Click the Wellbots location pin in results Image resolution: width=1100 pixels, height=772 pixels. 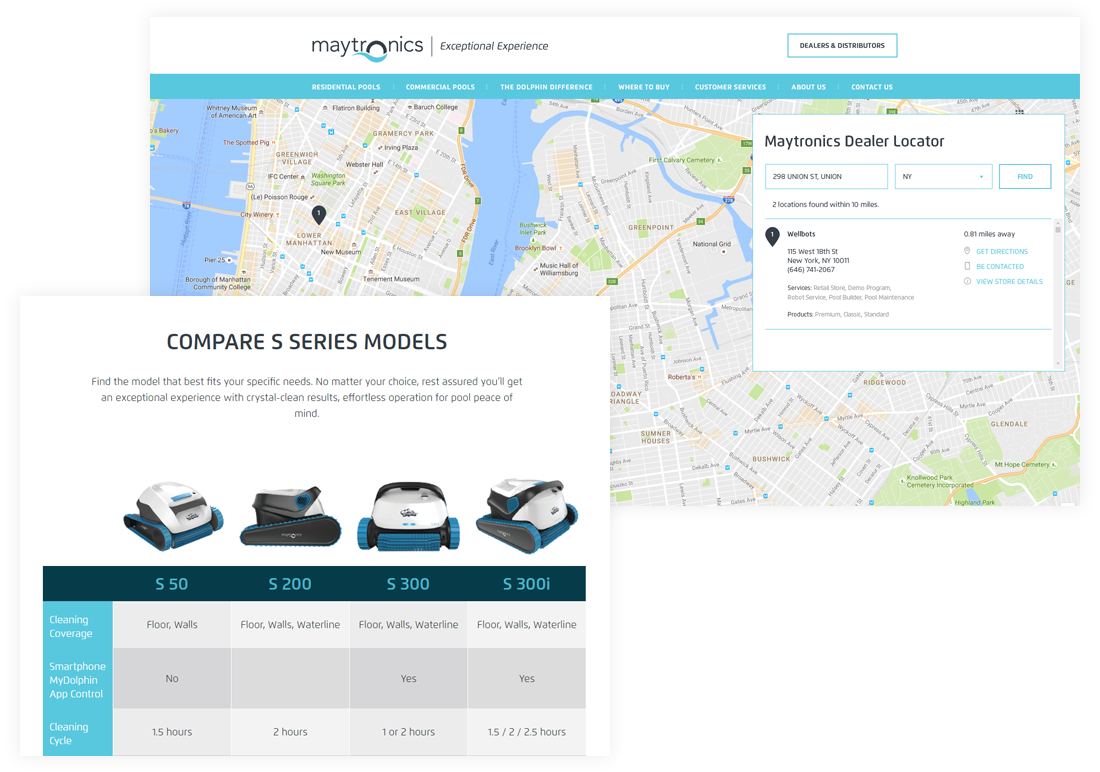(772, 237)
